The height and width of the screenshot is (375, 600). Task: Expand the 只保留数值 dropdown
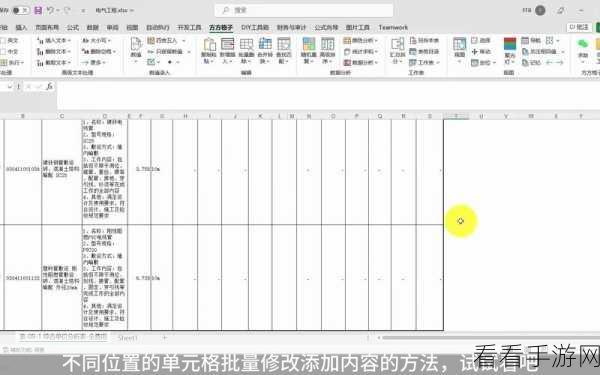[169, 51]
